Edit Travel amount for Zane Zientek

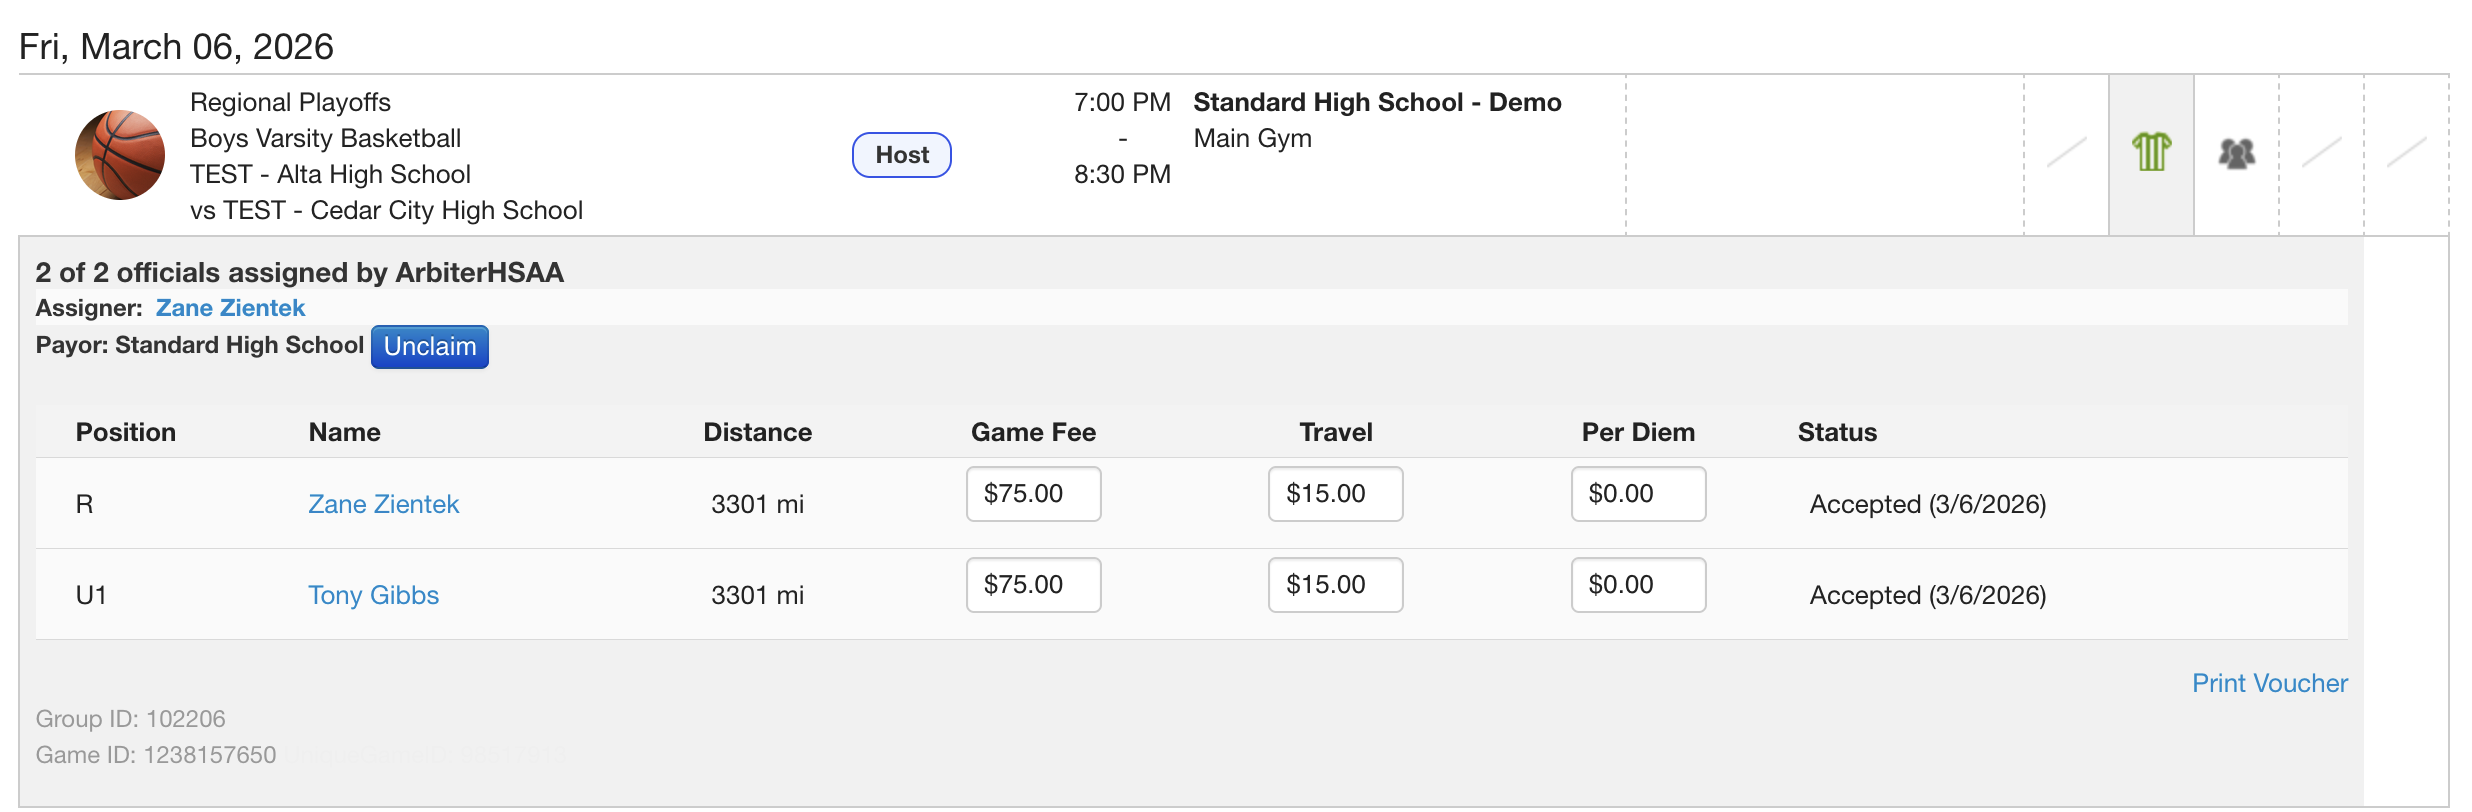[1336, 494]
